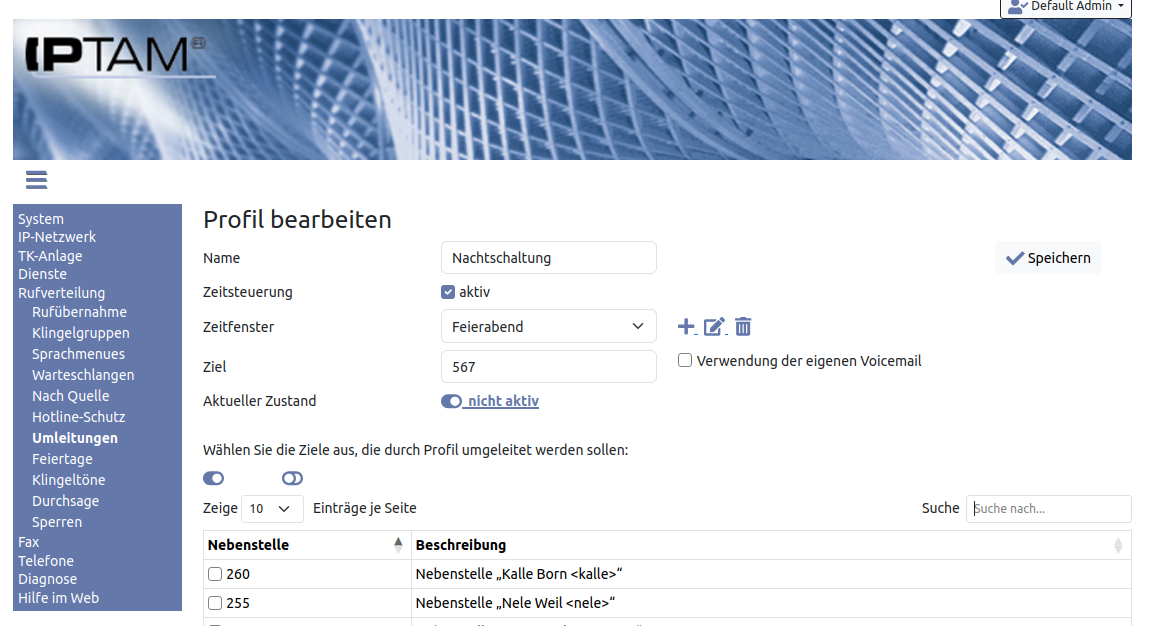The image size is (1149, 626).
Task: Uncheck the Zeitsteuerung aktiv checkbox
Action: coord(448,292)
